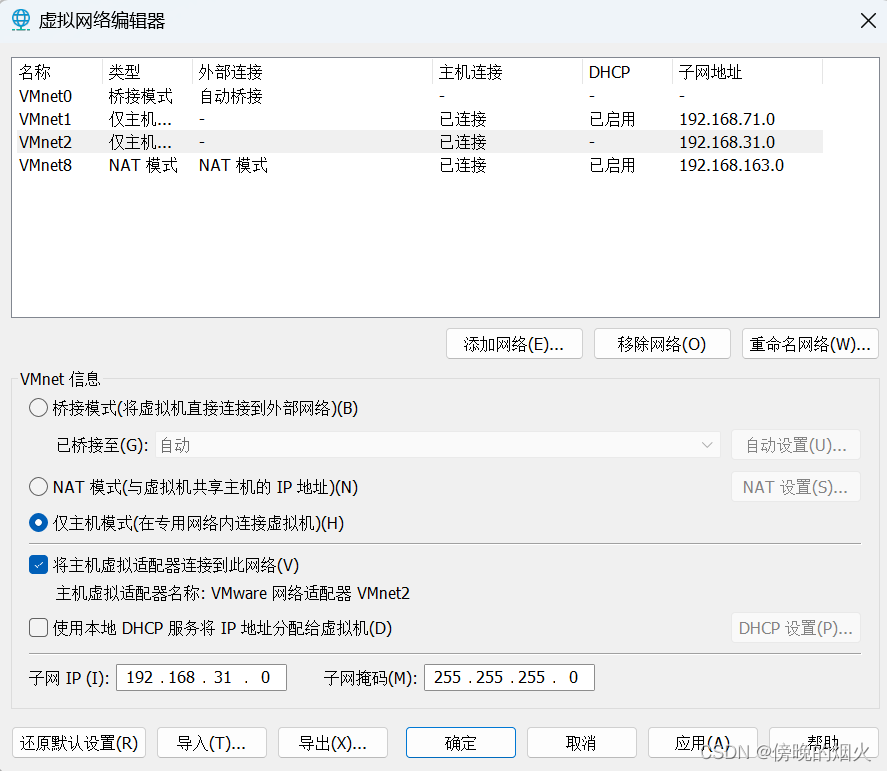Select the VMnet1 row
Screen dimensions: 887x771
(420, 119)
